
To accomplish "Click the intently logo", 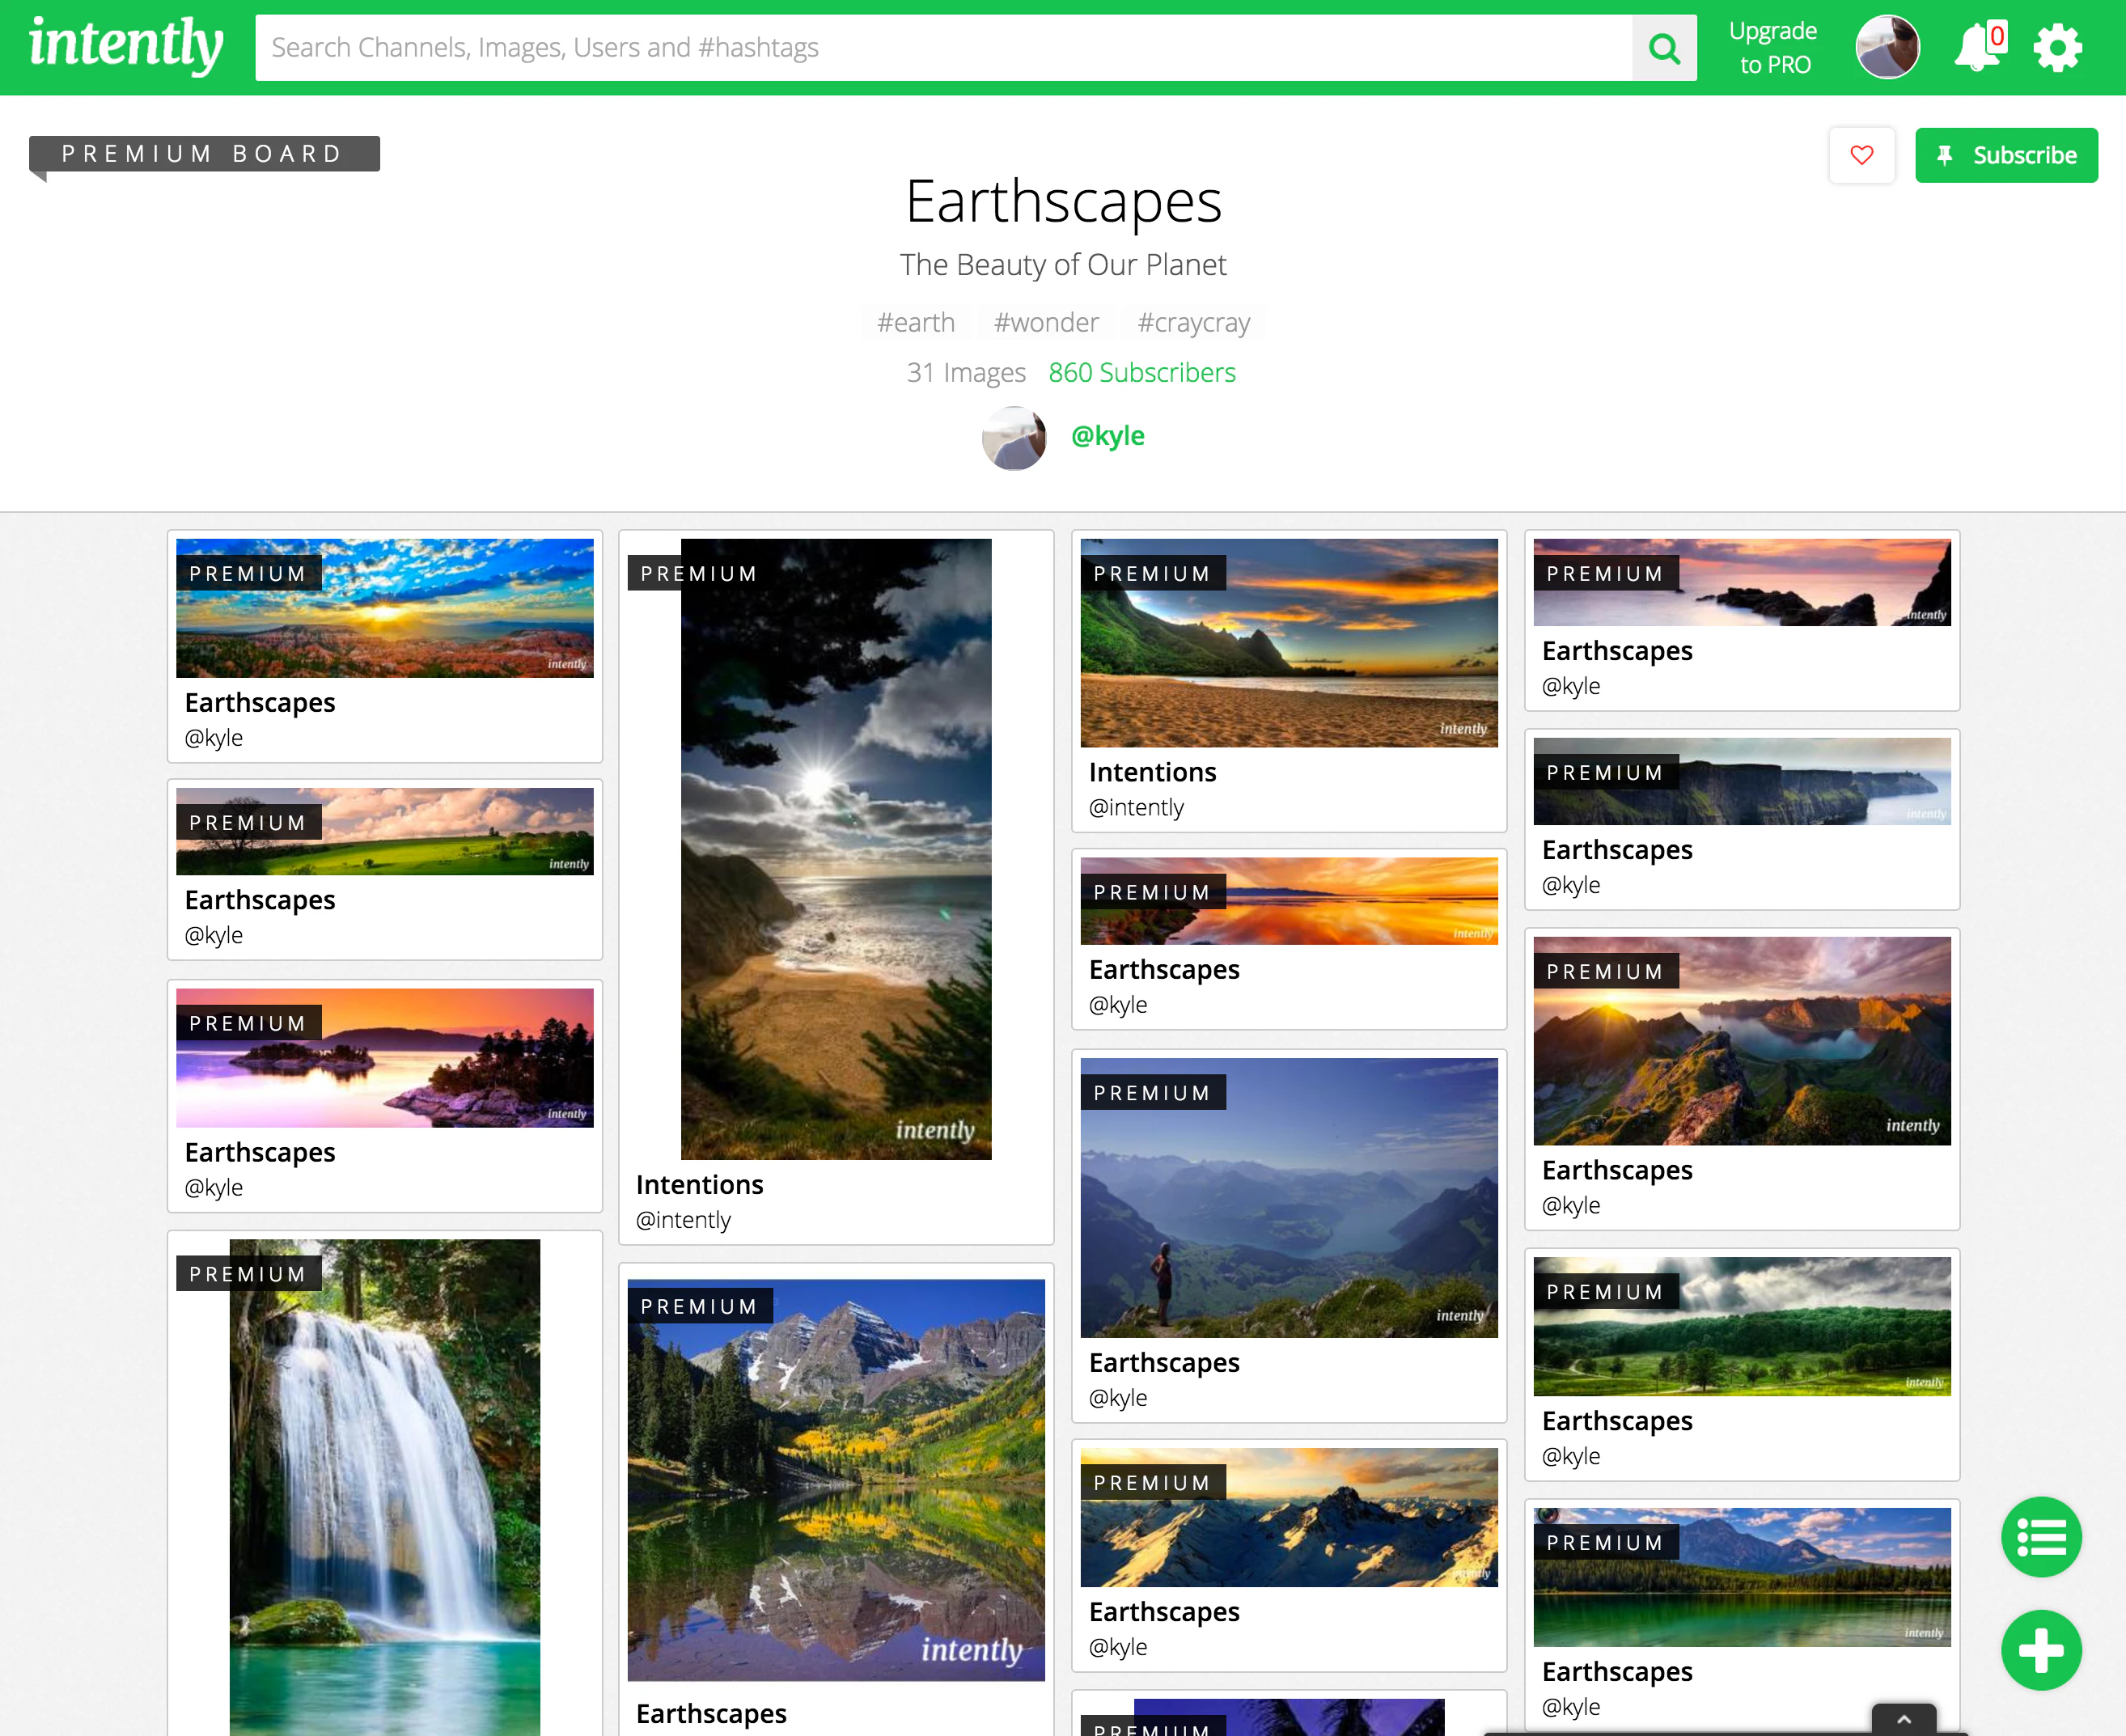I will tap(126, 46).
